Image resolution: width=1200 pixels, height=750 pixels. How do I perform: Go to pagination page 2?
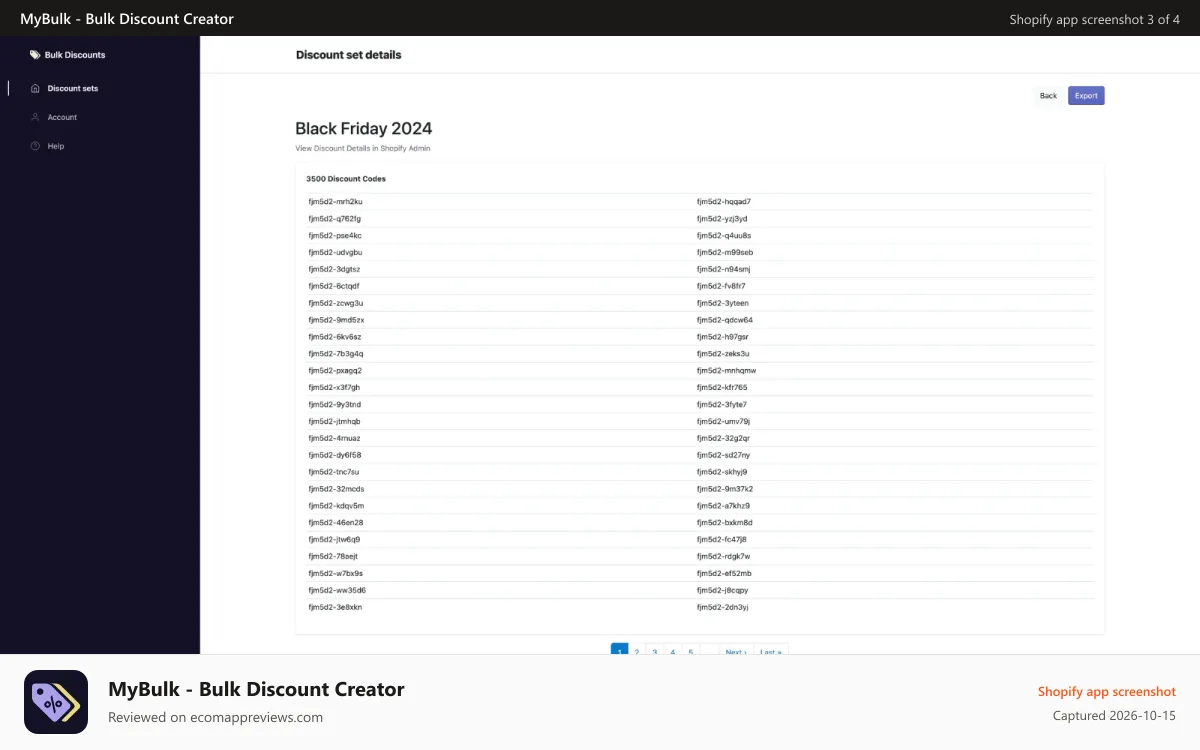(637, 651)
